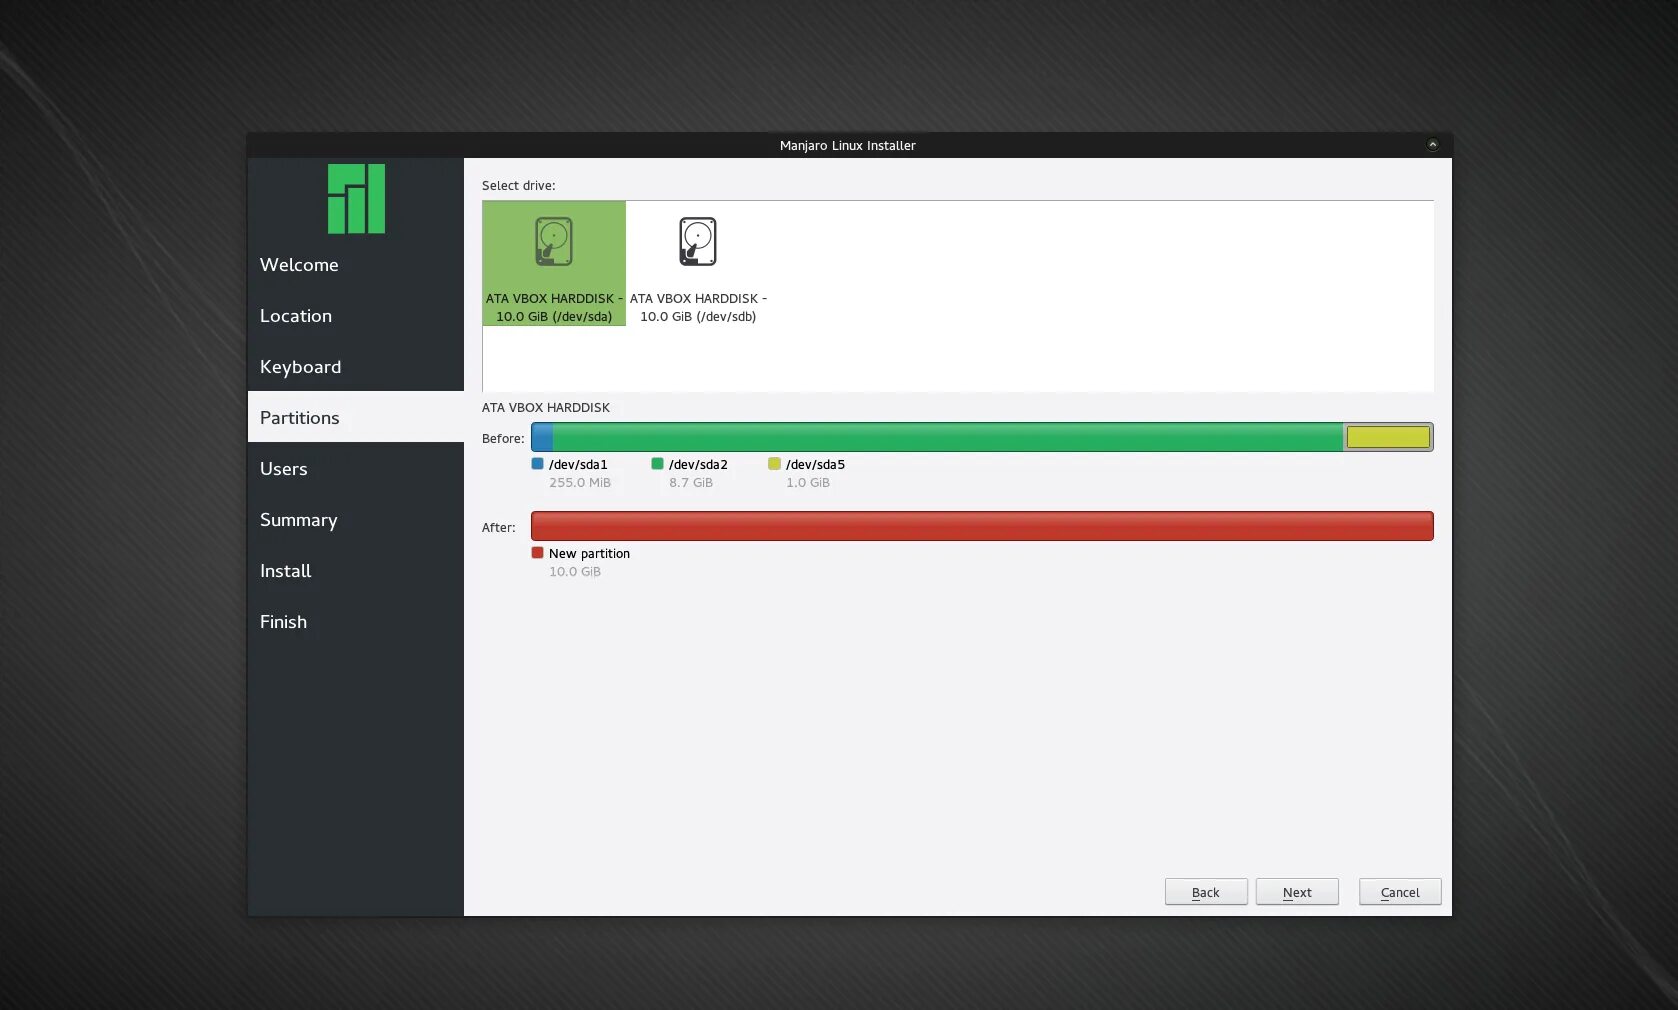Click the Before: label

coord(503,439)
